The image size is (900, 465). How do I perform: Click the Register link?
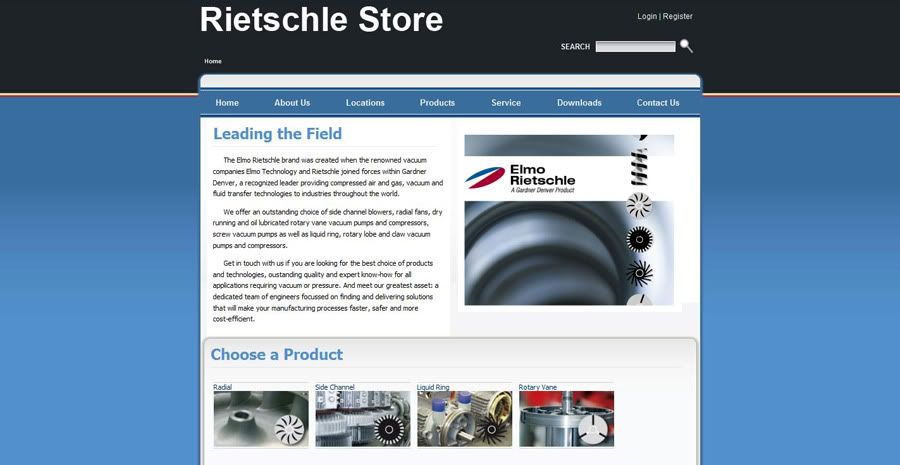tap(678, 16)
